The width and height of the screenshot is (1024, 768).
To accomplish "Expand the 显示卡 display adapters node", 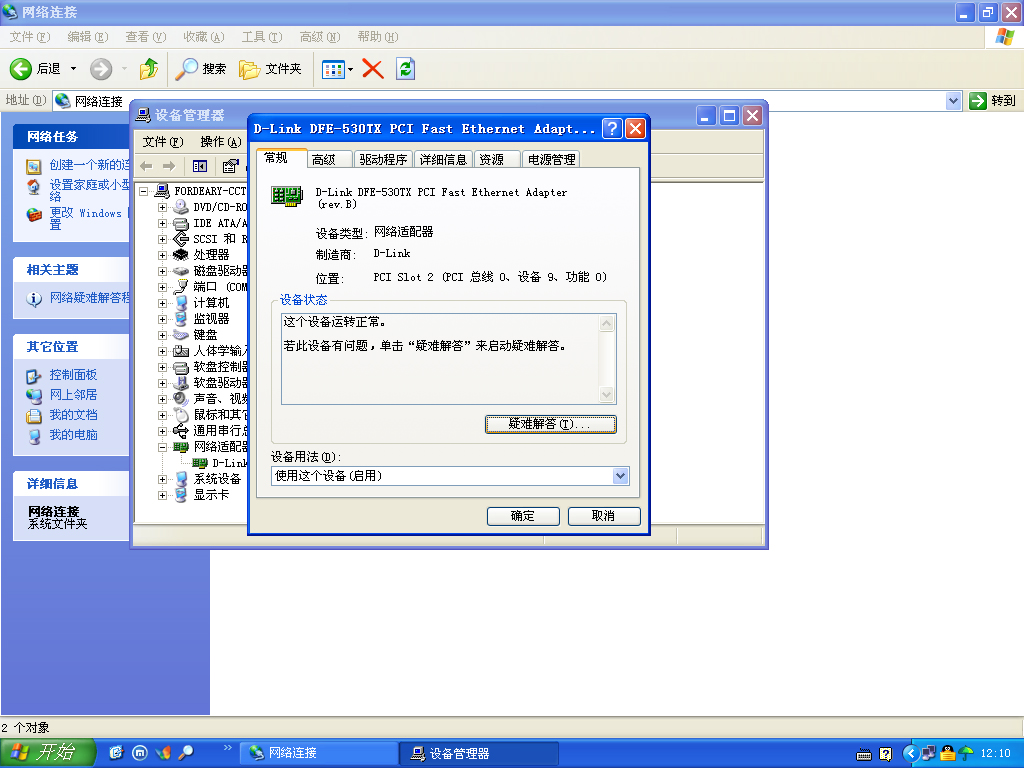I will pos(163,495).
